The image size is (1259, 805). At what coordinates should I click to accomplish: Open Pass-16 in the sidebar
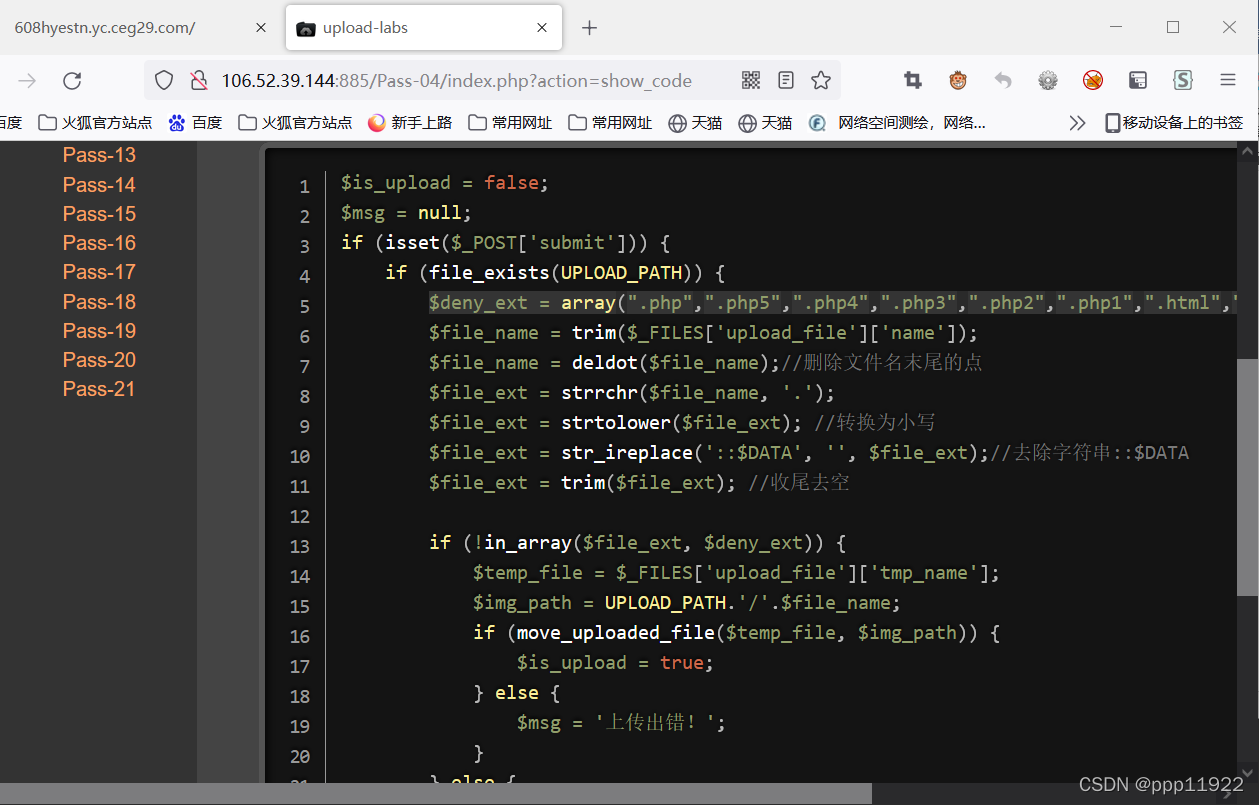coord(99,243)
